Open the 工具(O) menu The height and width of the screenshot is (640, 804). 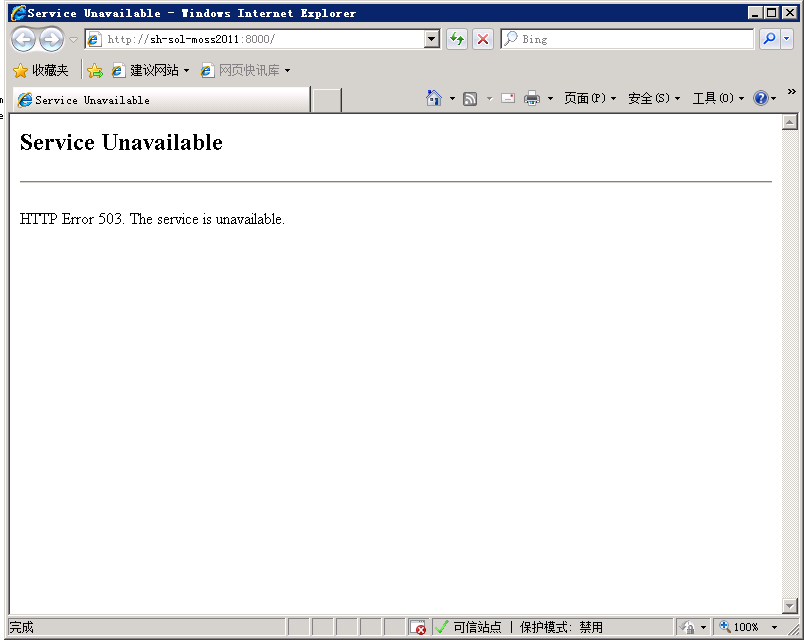(x=715, y=97)
